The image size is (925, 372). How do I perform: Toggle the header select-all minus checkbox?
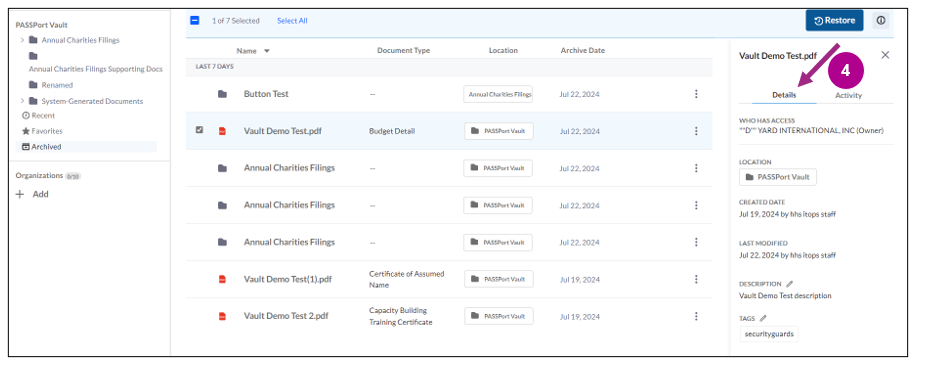click(195, 20)
